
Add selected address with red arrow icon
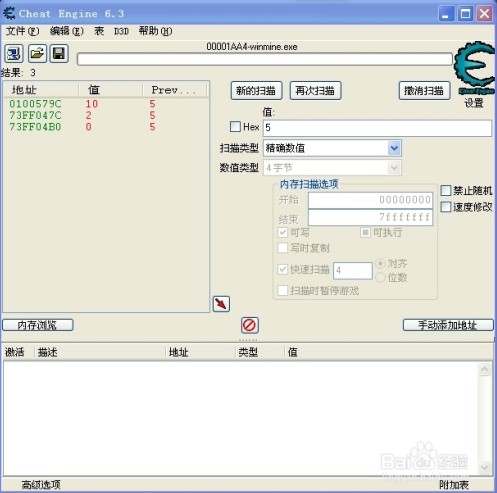(221, 304)
